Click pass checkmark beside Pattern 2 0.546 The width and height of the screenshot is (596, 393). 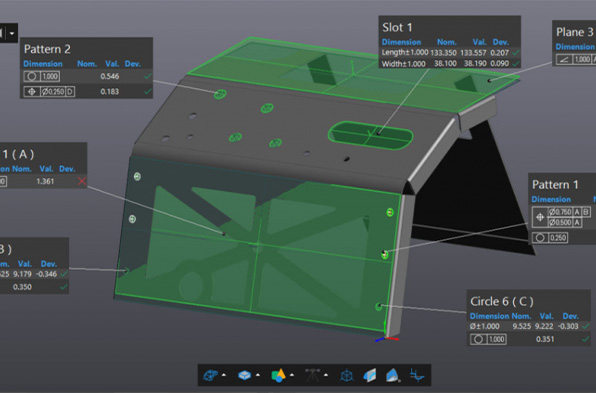pos(147,76)
